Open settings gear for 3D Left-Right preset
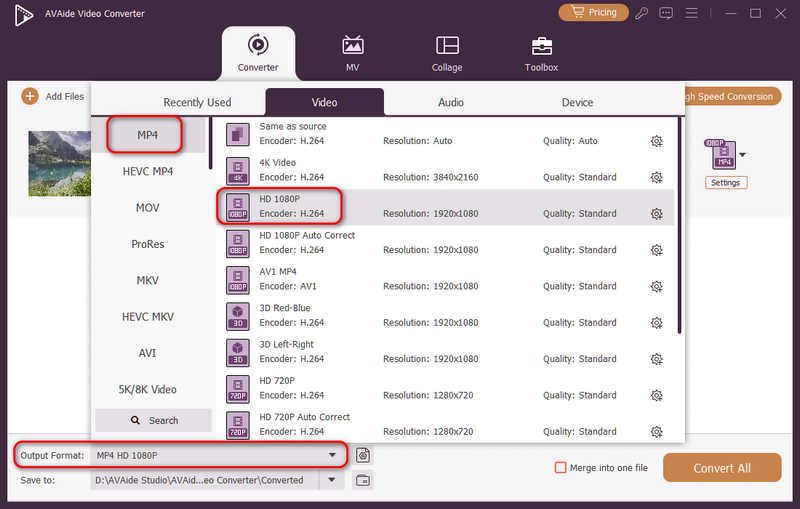Viewport: 800px width, 509px height. [x=657, y=359]
